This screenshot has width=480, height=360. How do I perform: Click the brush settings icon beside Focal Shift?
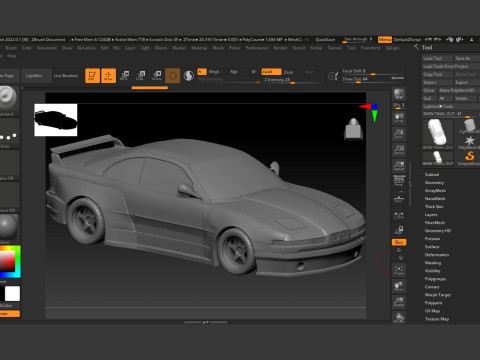coord(333,76)
